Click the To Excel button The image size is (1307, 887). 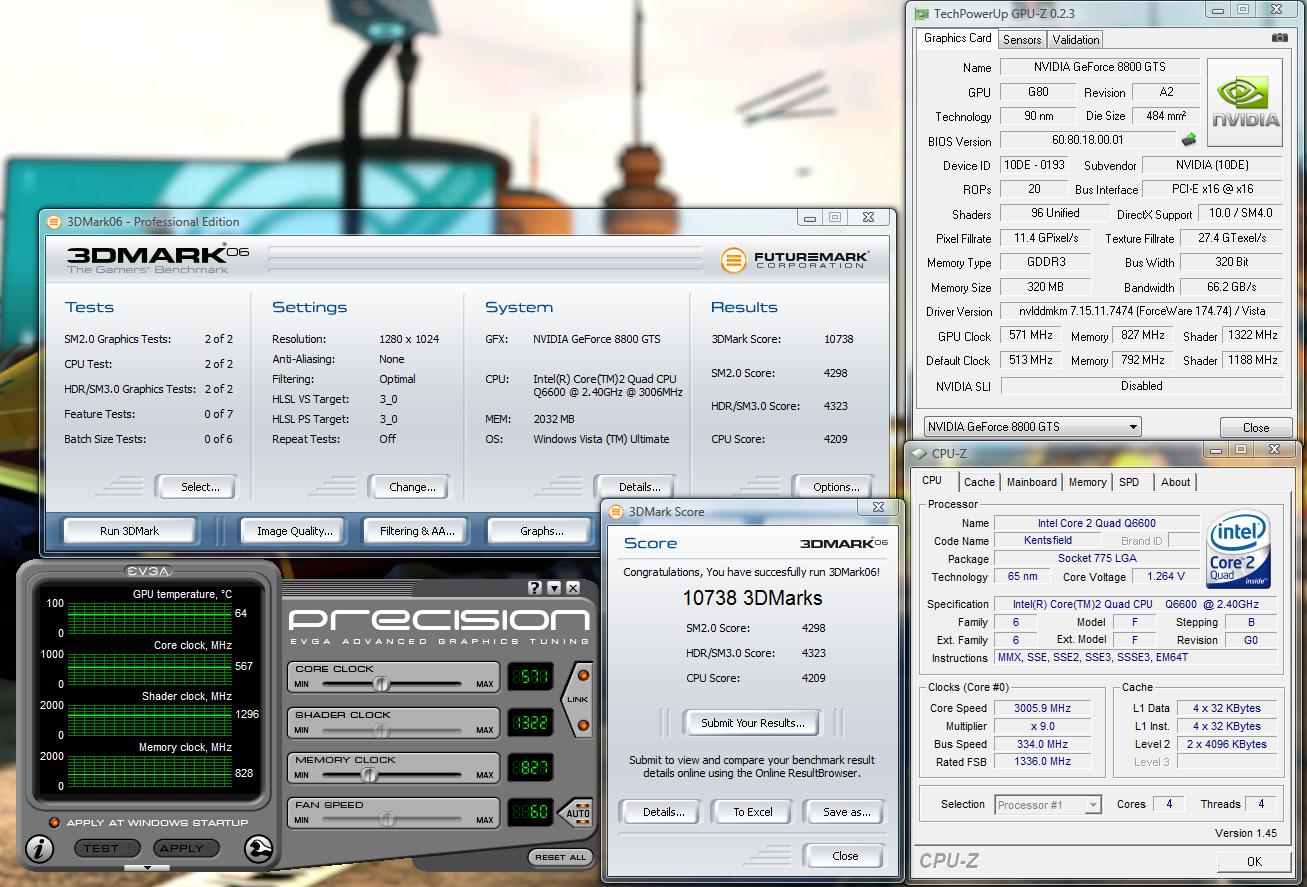753,812
